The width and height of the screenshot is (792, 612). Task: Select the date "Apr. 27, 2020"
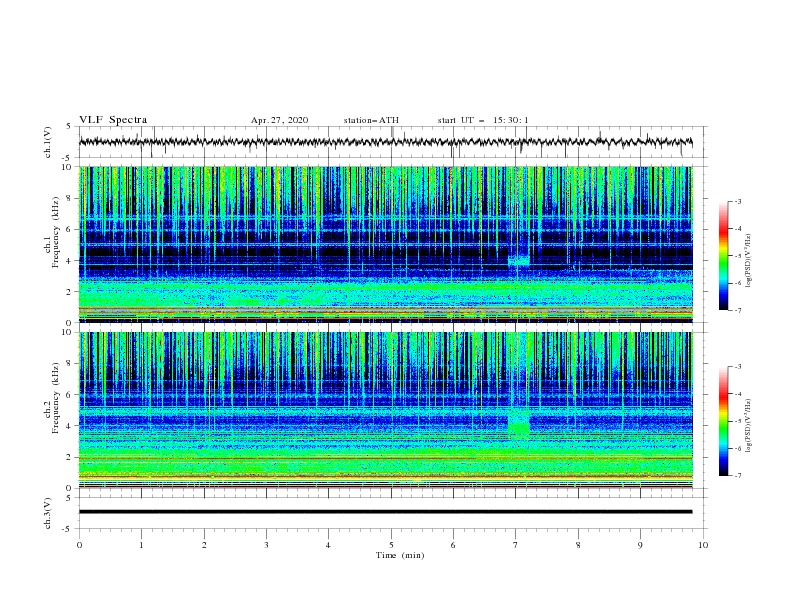click(x=279, y=120)
